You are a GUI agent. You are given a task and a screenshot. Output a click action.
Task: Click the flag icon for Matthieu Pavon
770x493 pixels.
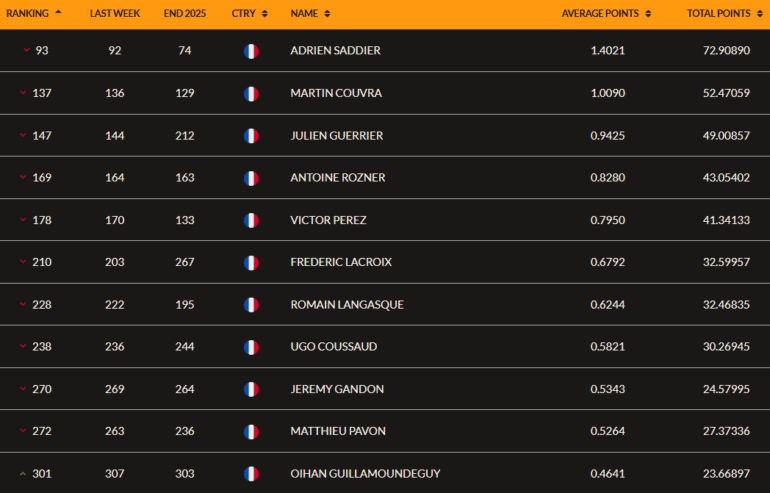pyautogui.click(x=251, y=431)
